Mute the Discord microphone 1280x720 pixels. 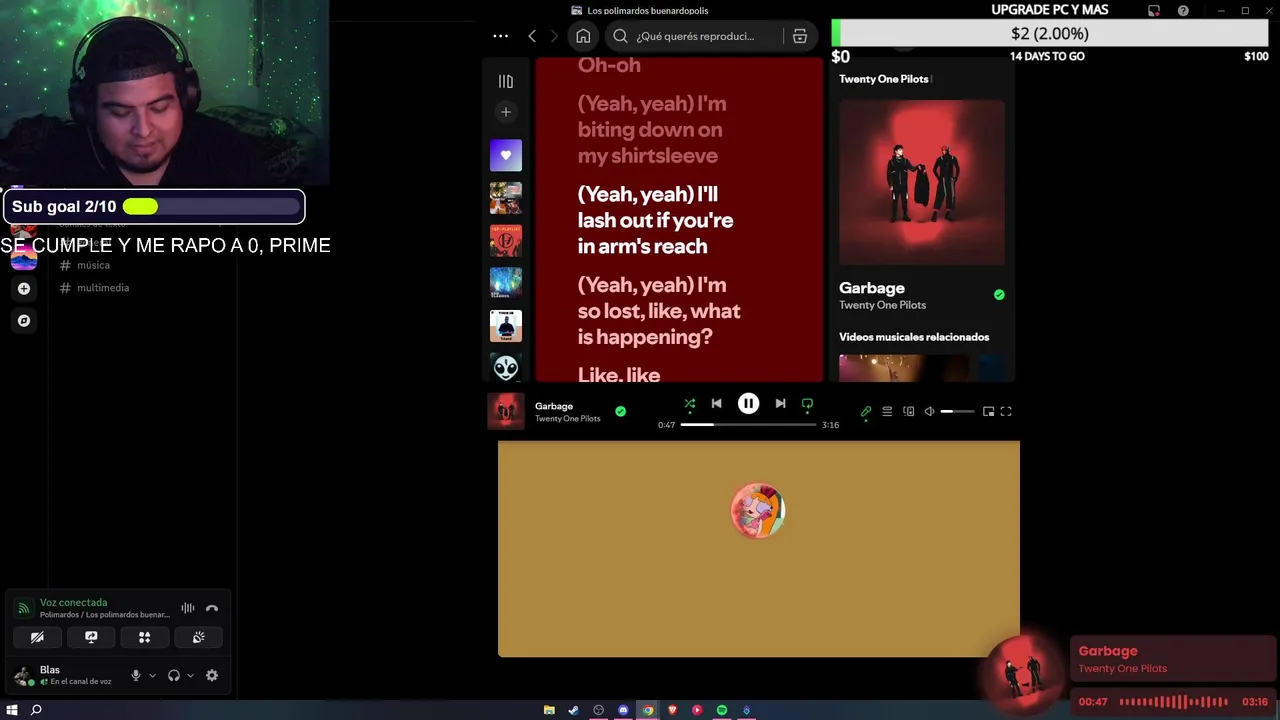(x=136, y=675)
